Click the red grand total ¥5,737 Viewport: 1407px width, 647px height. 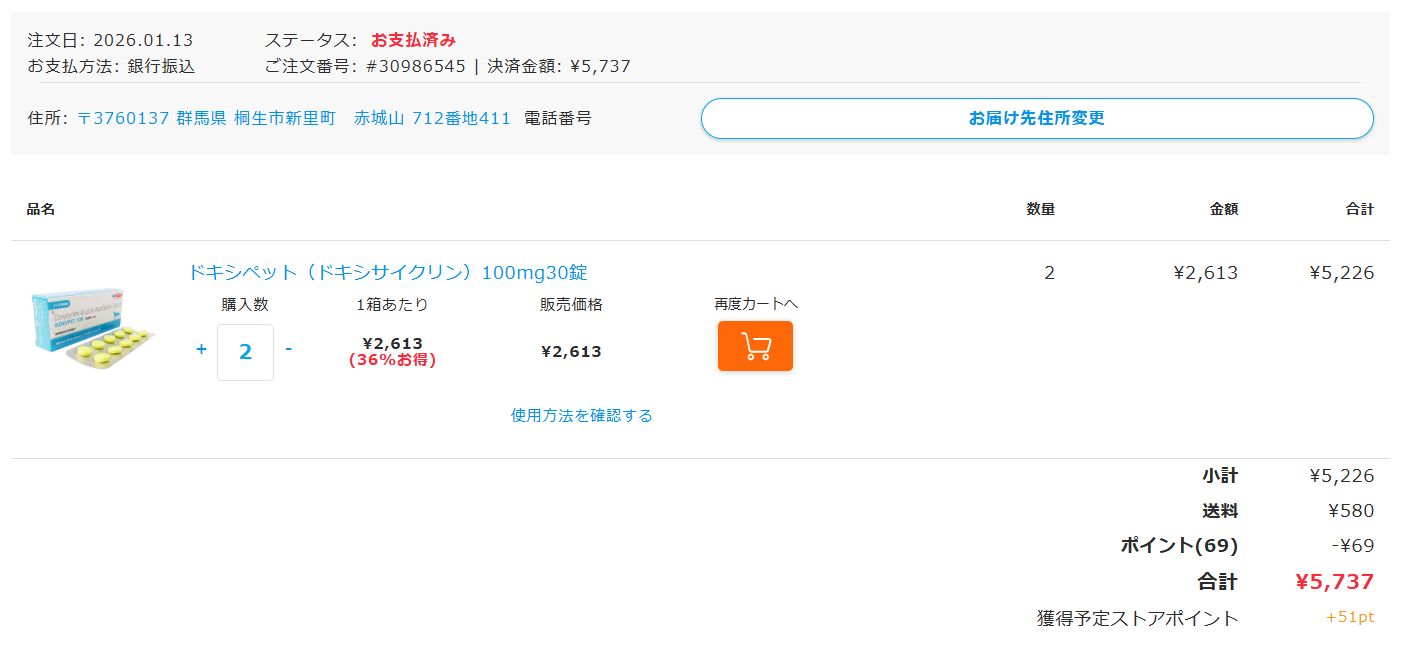[x=1334, y=582]
